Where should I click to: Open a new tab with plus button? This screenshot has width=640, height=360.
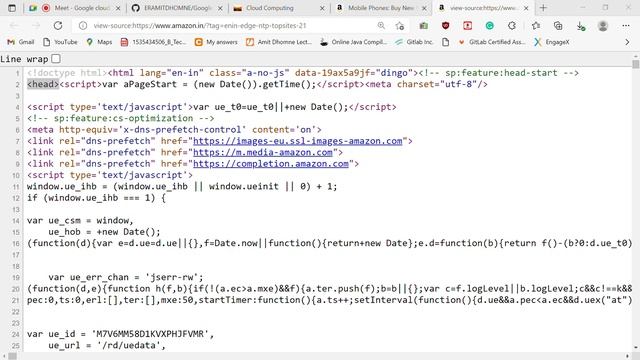(543, 8)
